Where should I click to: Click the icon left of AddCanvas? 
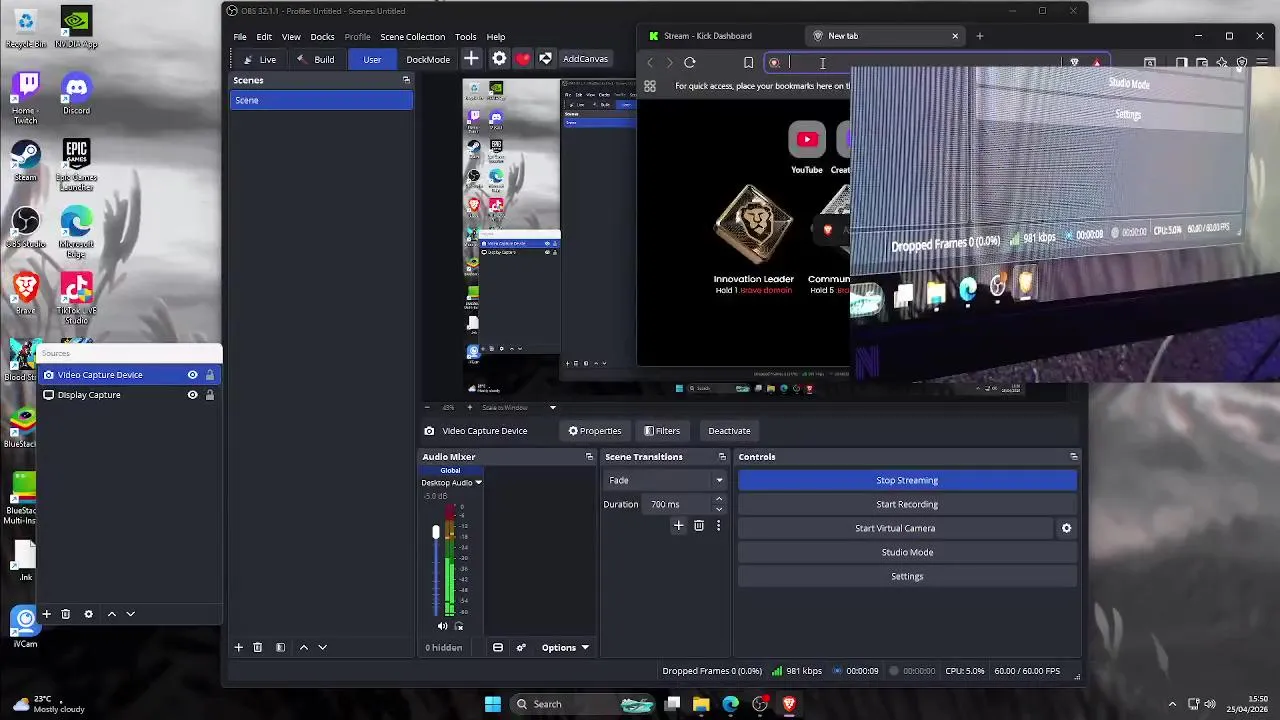click(545, 59)
